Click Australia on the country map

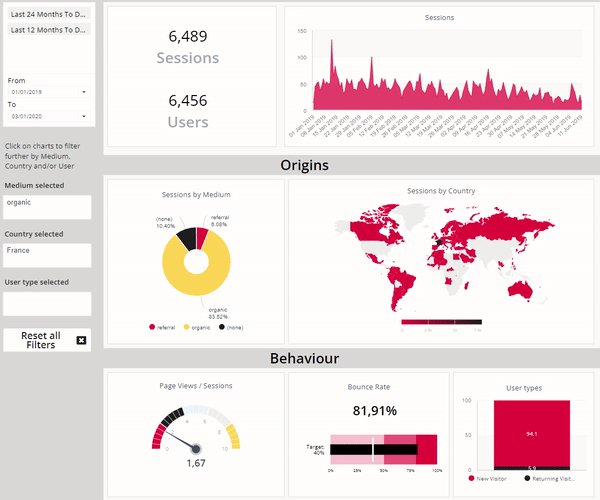[x=521, y=290]
